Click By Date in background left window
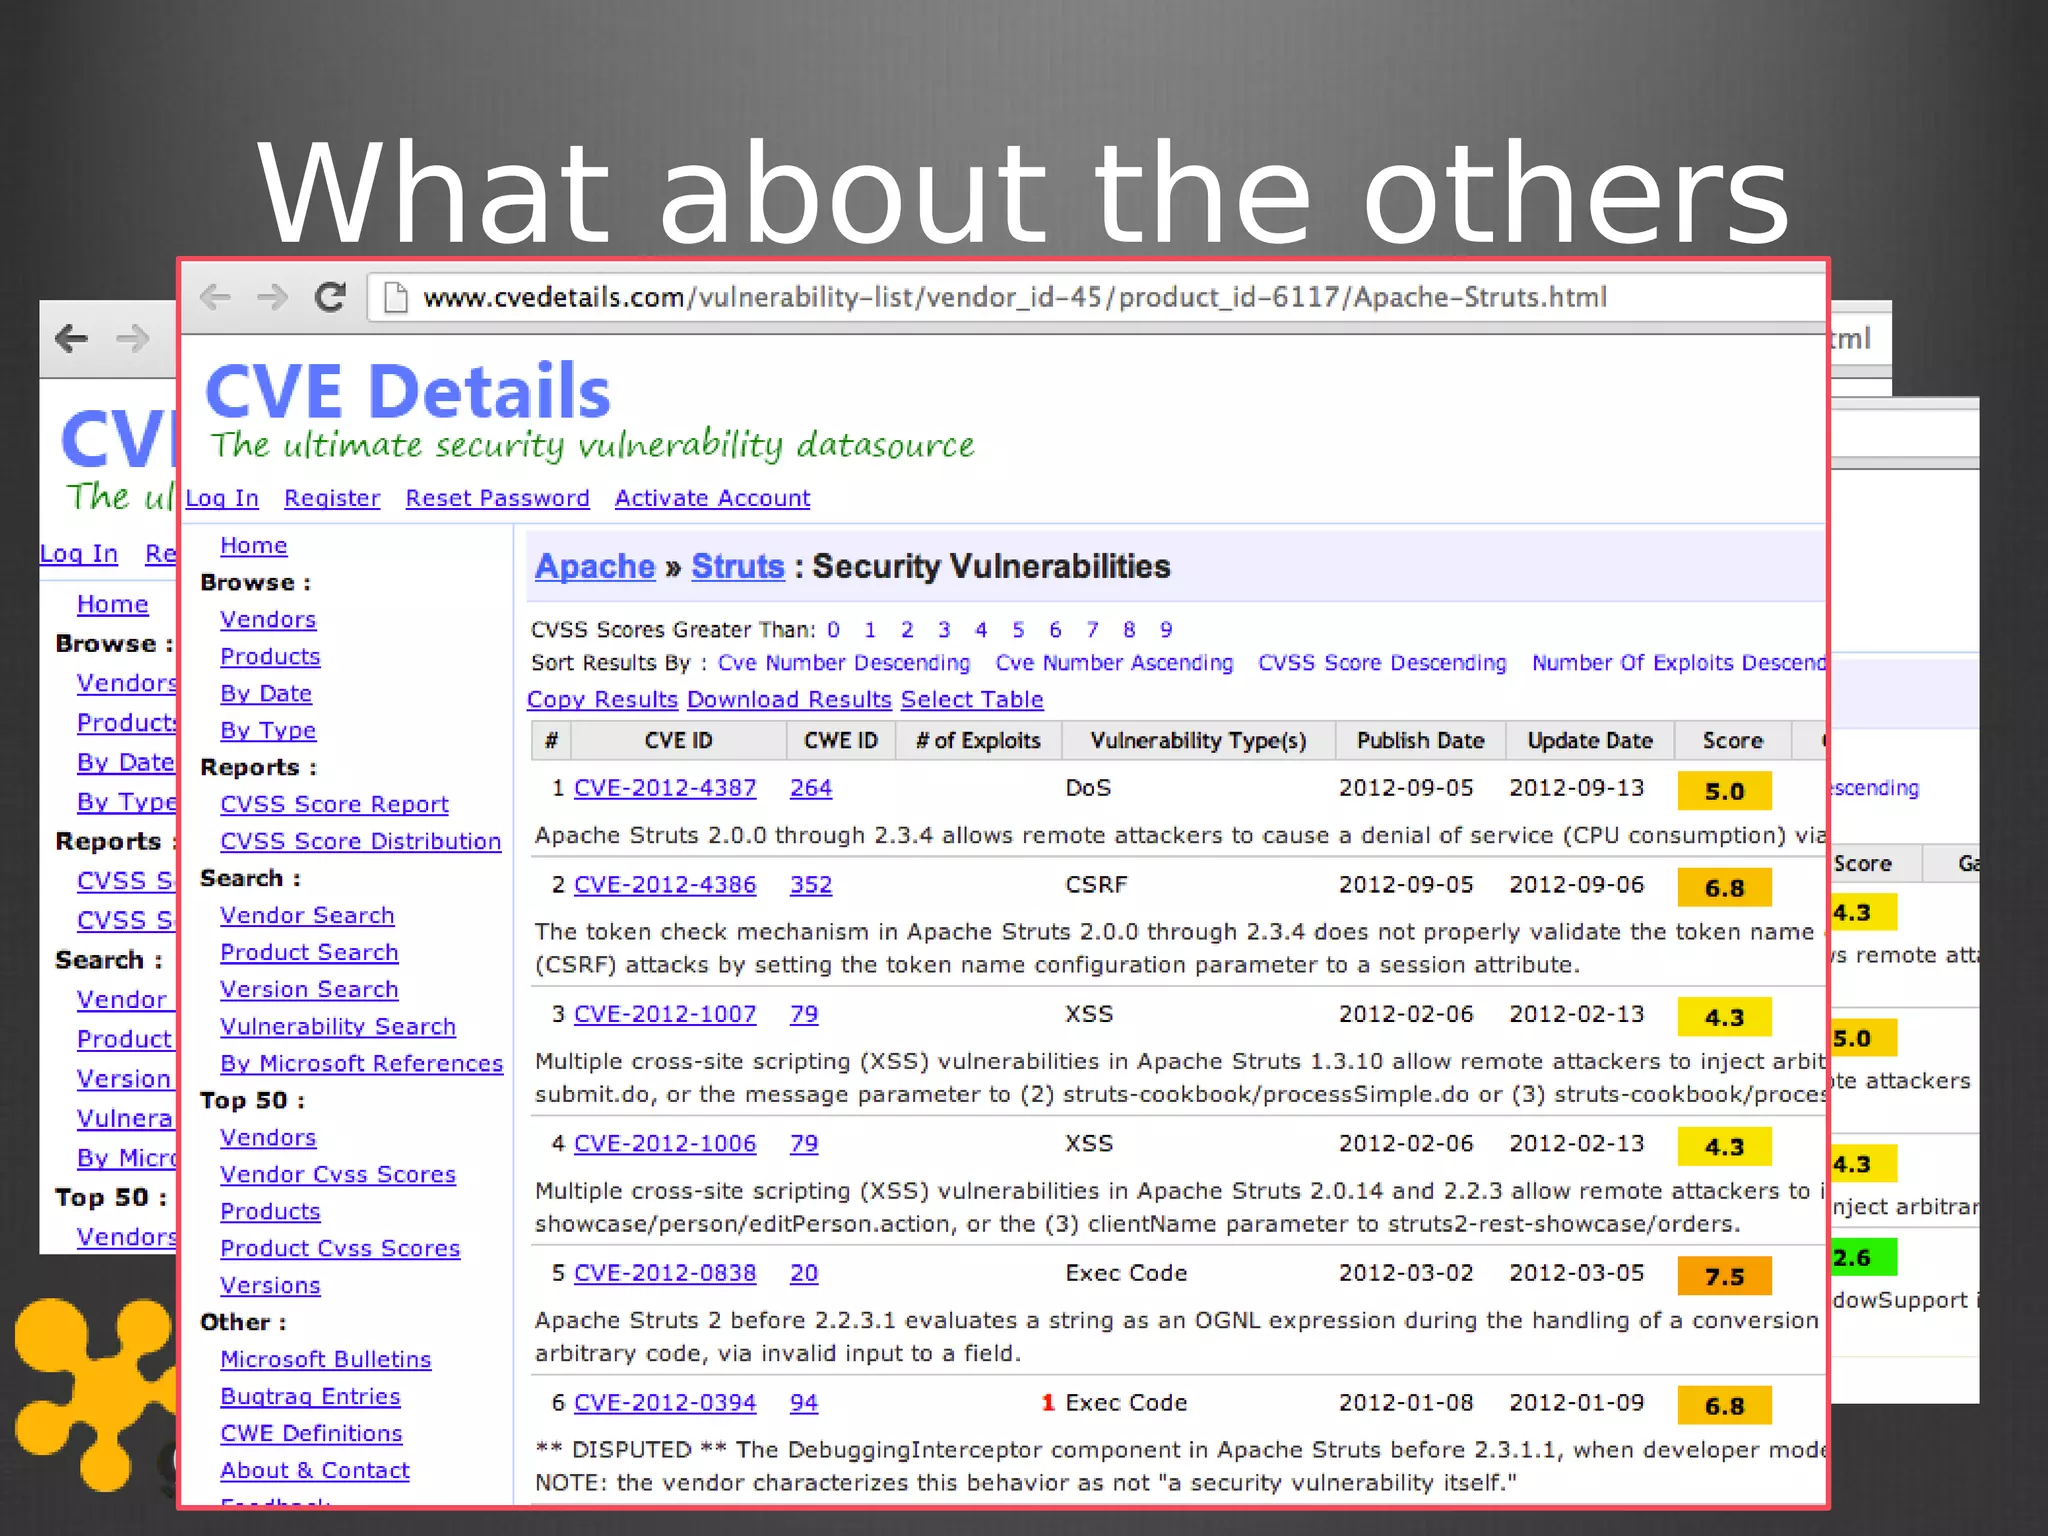 [x=126, y=763]
